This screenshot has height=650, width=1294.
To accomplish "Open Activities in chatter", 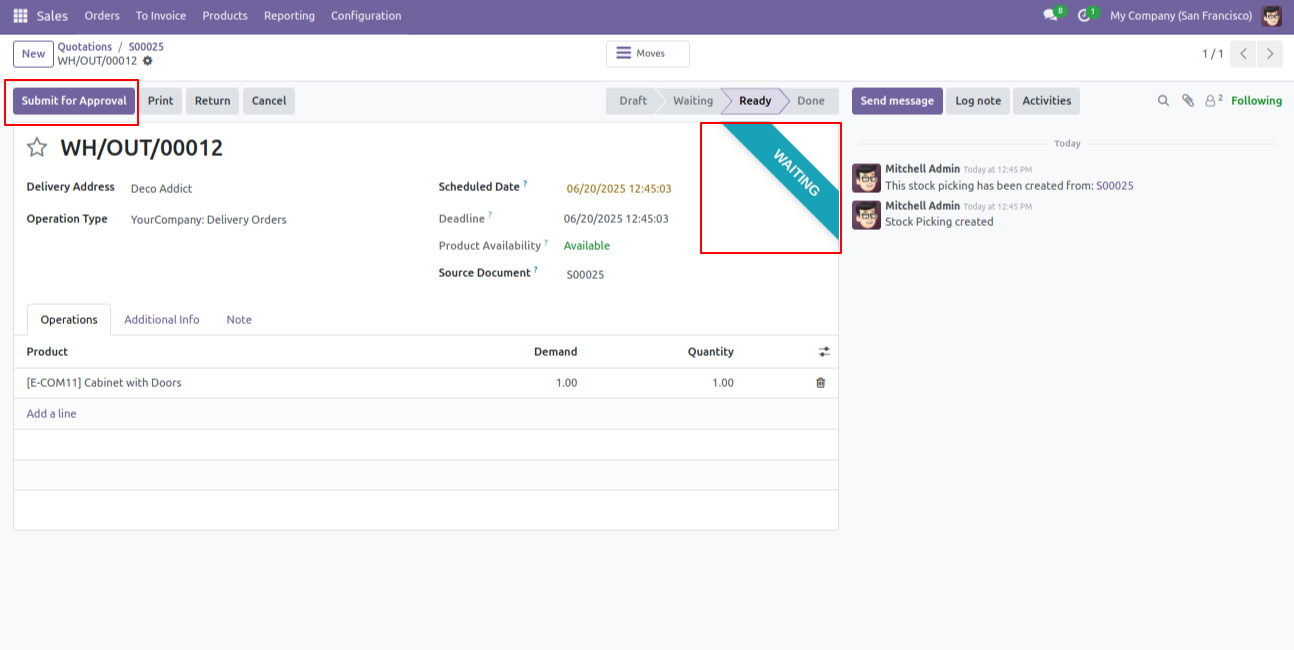I will 1046,101.
